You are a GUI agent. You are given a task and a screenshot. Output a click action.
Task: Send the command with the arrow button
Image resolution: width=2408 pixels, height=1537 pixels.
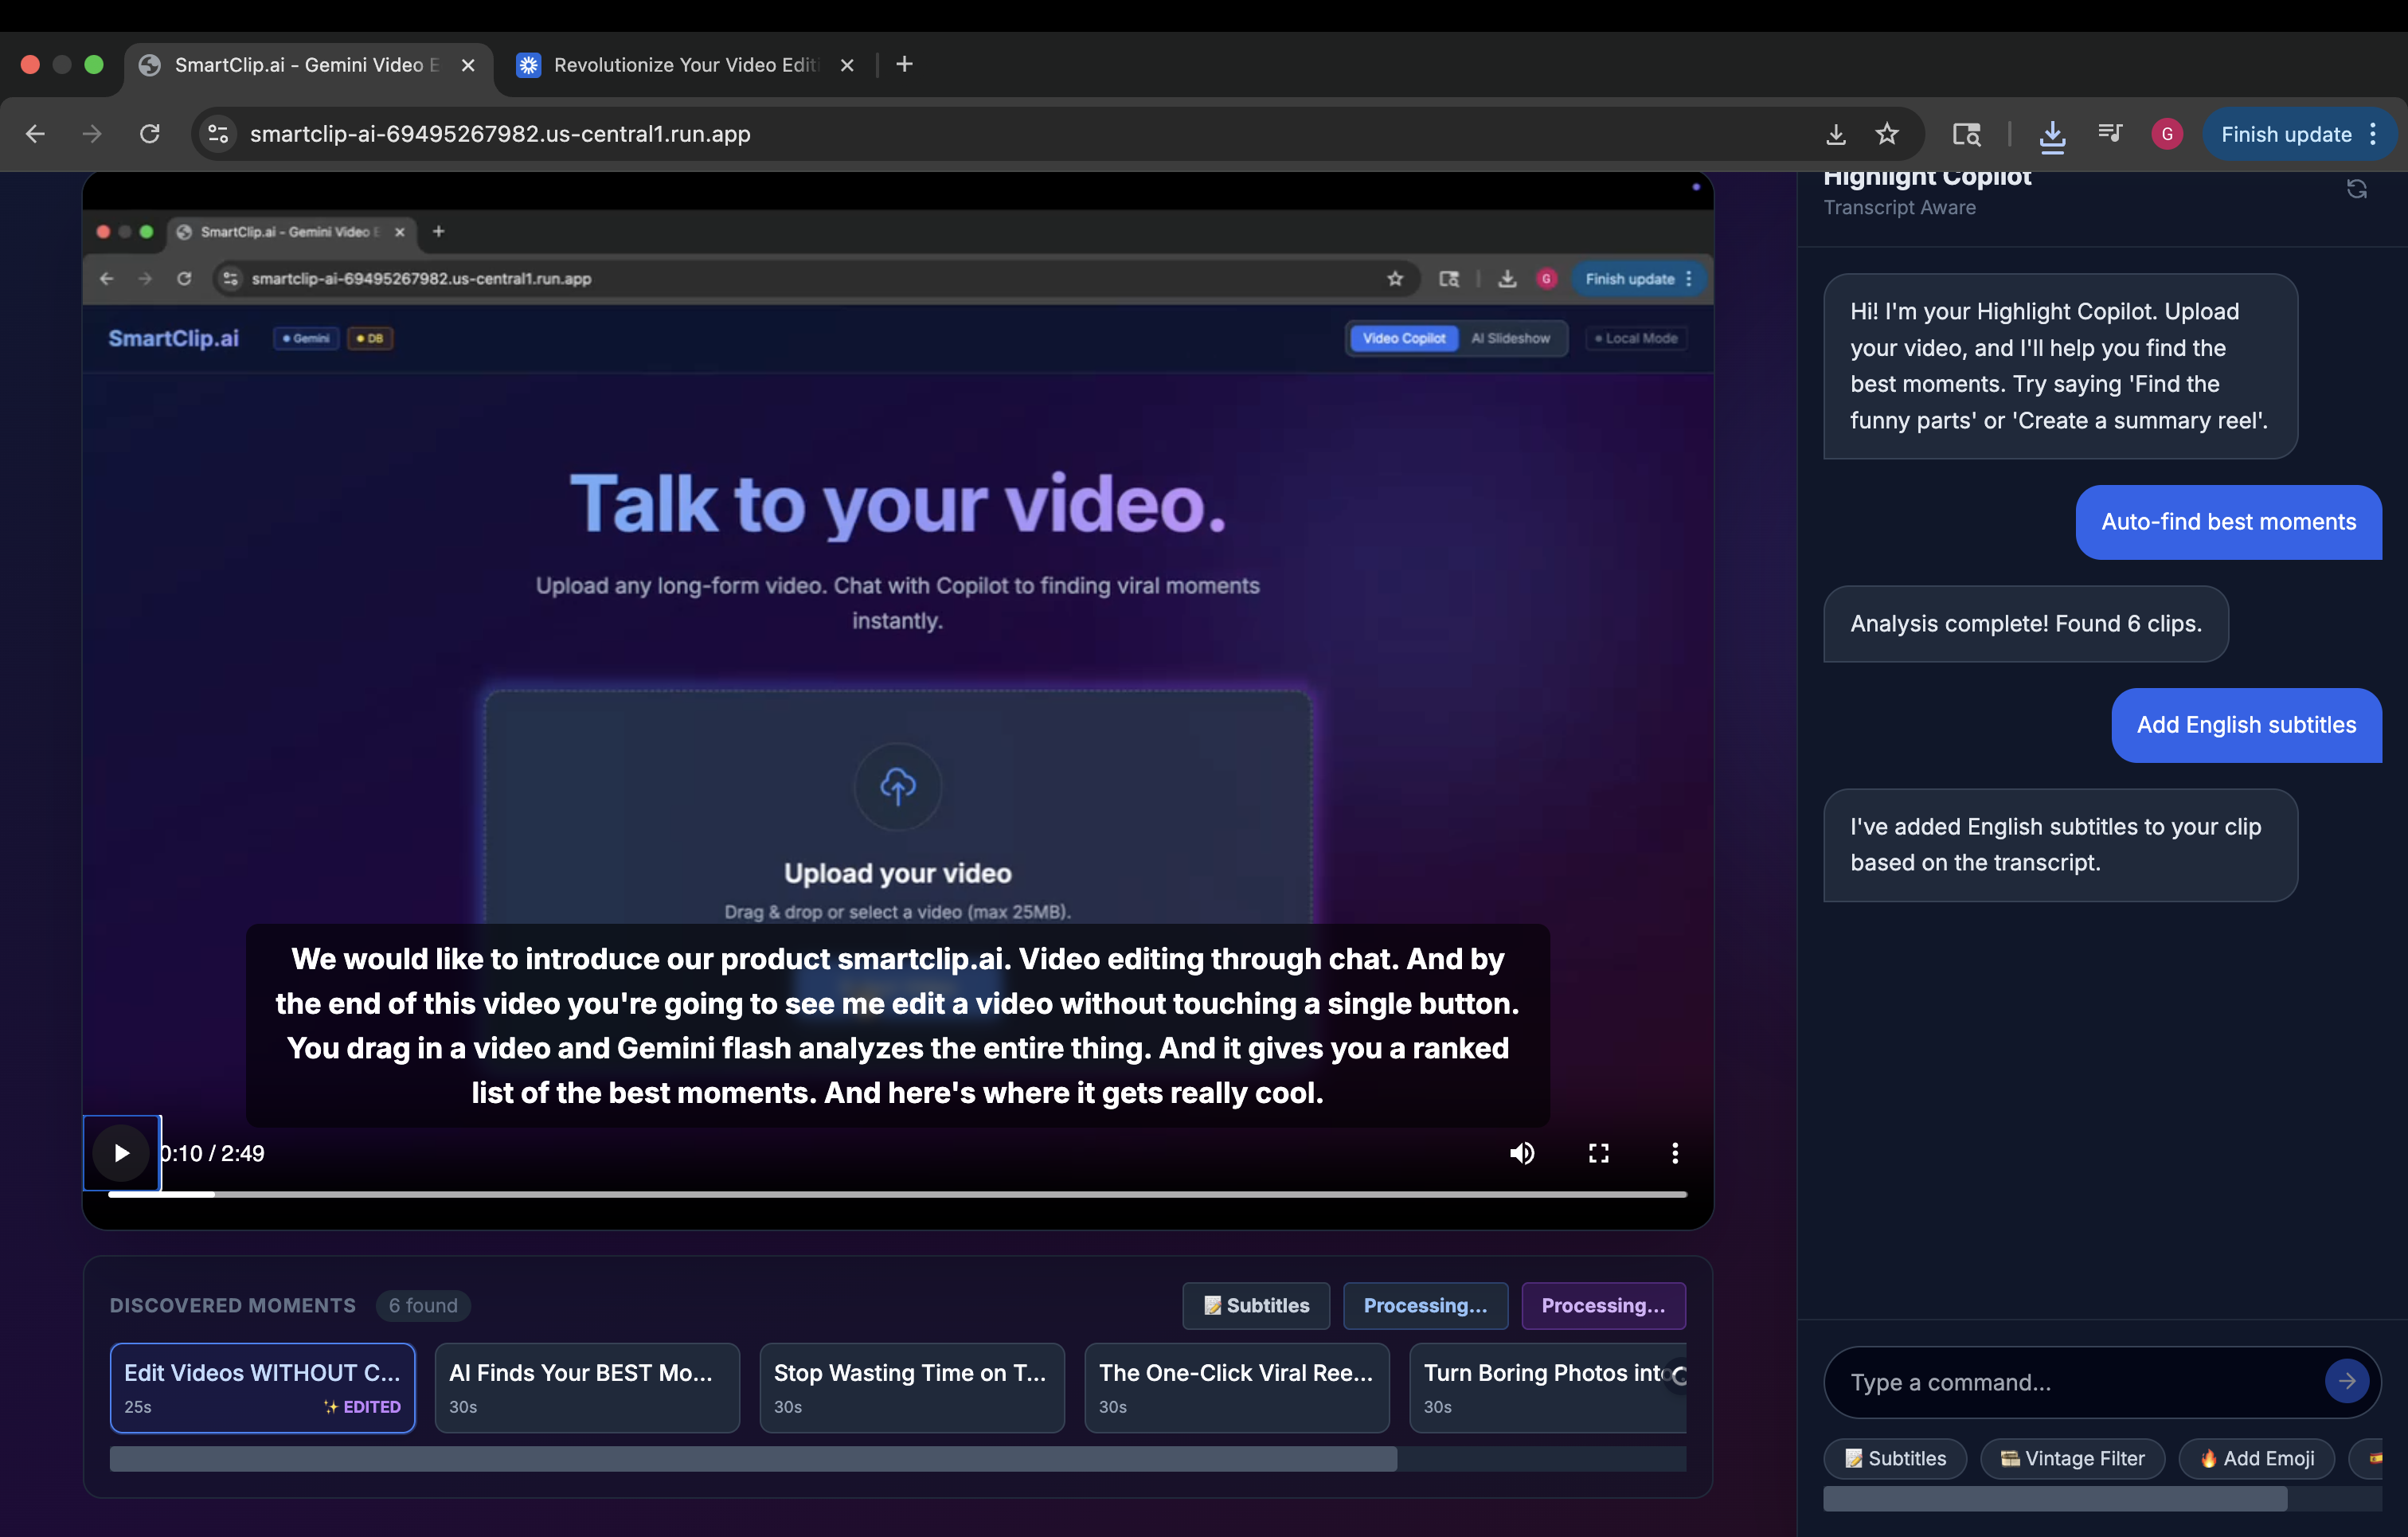2346,1381
